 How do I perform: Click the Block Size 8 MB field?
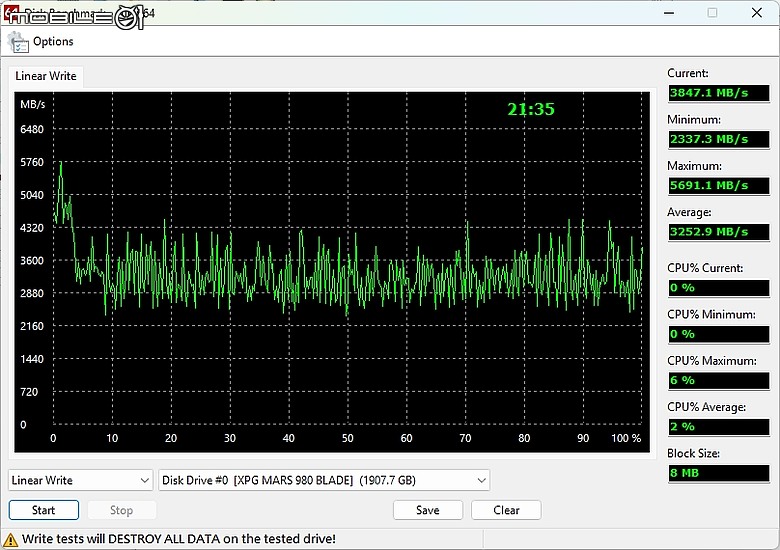[718, 473]
